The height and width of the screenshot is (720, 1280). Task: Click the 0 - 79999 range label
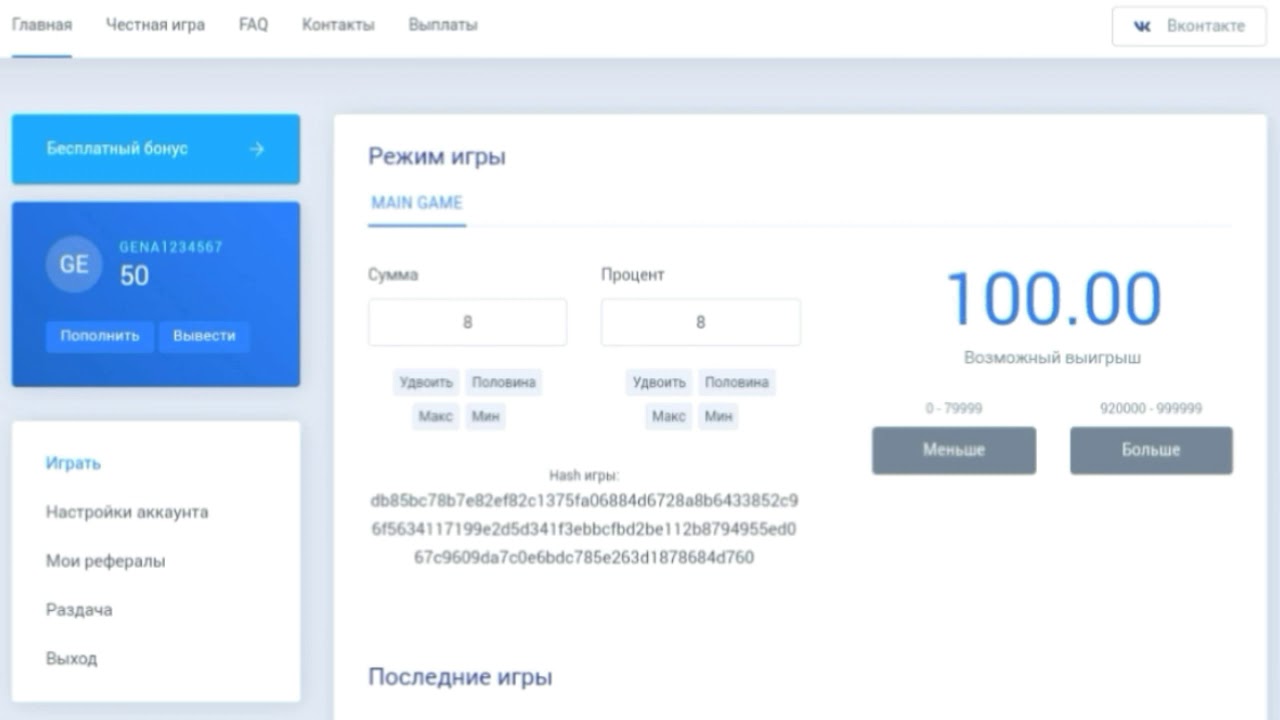[954, 408]
